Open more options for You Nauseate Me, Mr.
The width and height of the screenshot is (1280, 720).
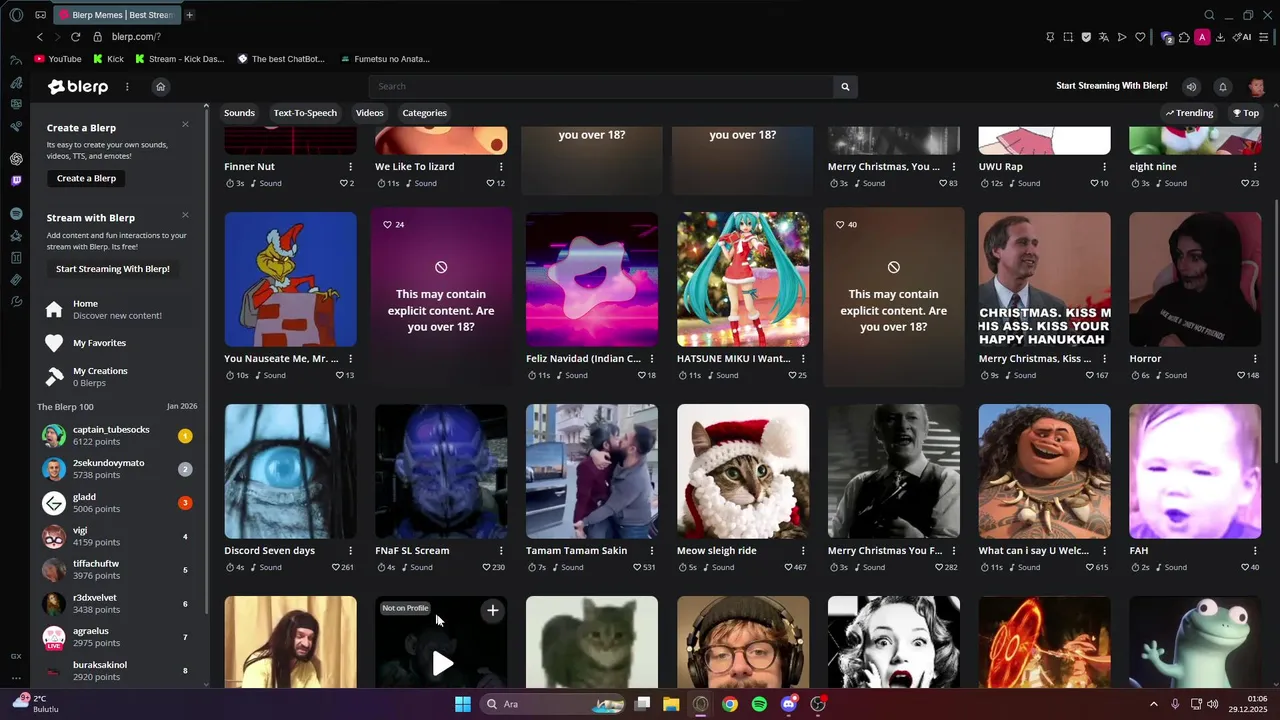coord(350,359)
